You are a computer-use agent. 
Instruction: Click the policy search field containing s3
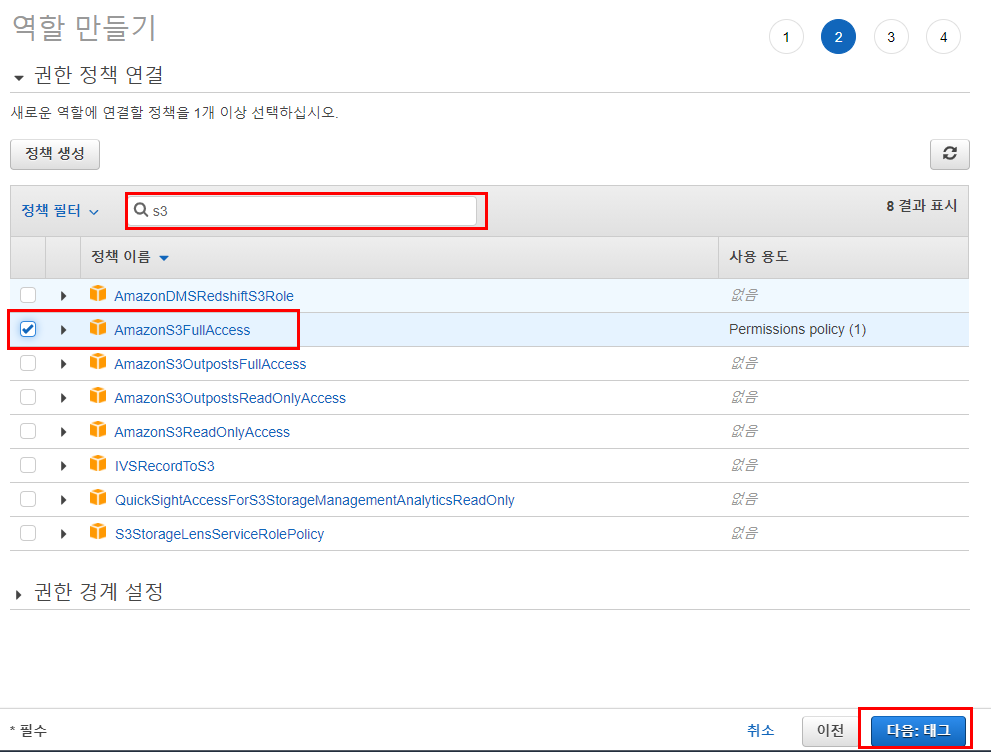pos(303,210)
